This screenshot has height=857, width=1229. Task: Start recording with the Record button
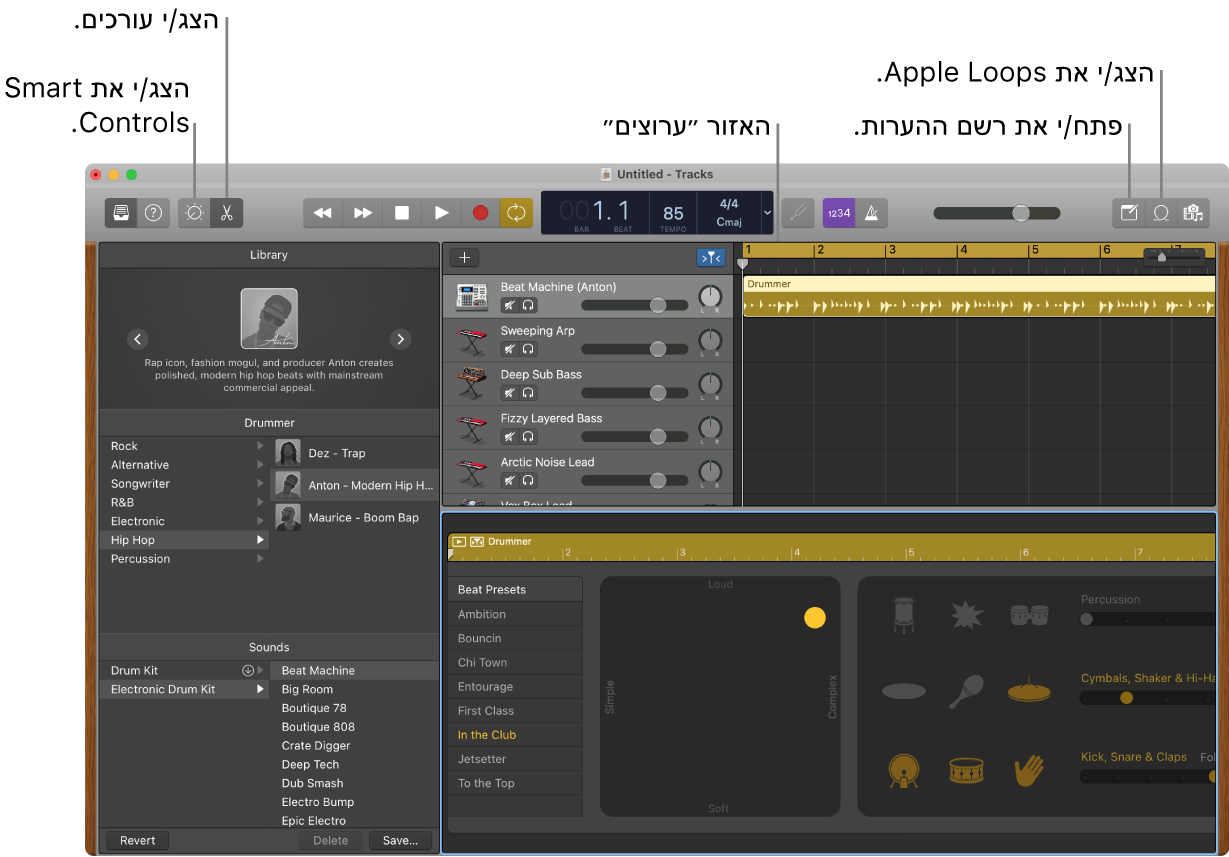point(480,213)
